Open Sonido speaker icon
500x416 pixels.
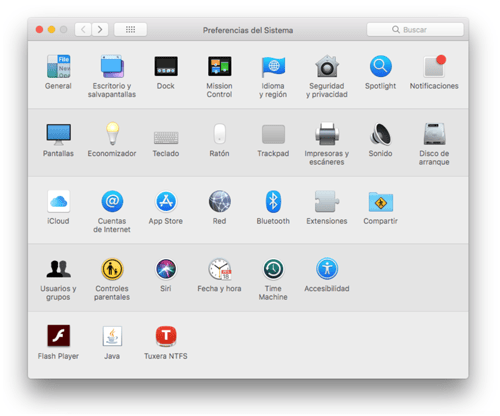[380, 134]
